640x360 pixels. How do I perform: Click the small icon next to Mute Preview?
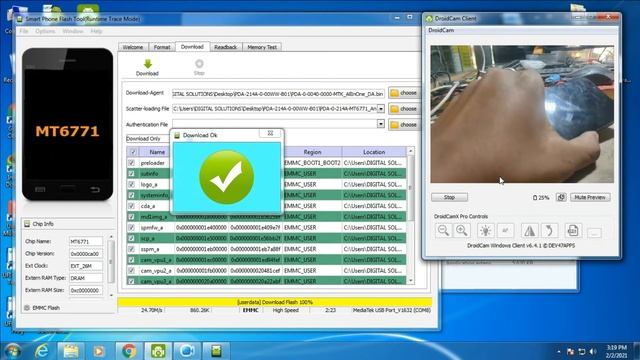561,197
